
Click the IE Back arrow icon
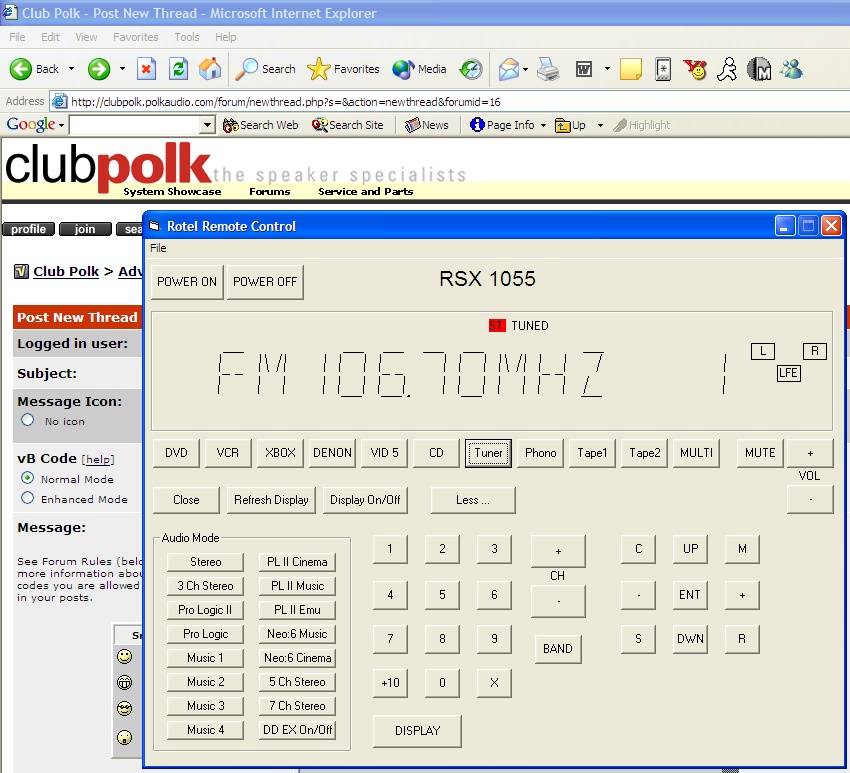click(x=21, y=69)
